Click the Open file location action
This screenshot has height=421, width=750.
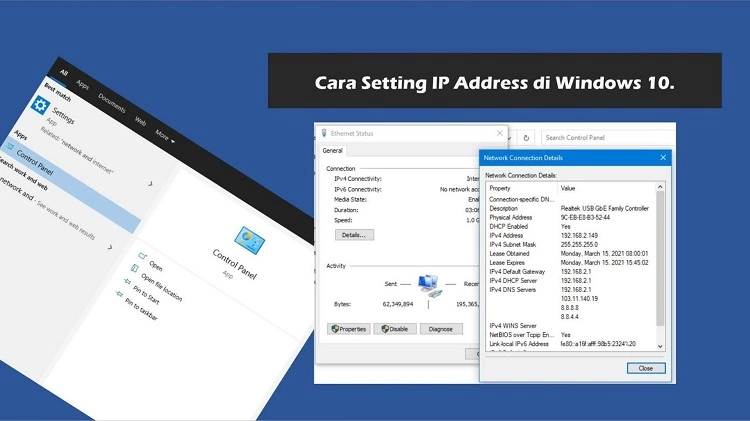162,287
